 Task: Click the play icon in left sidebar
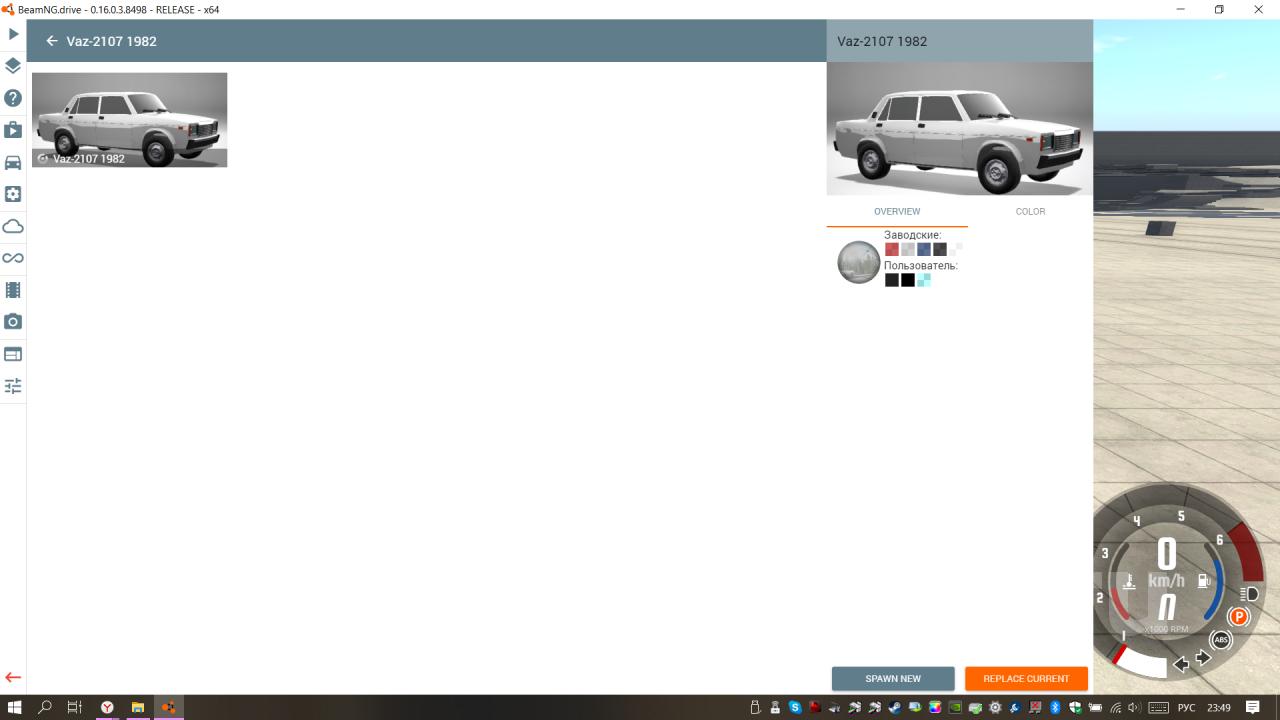coord(13,34)
